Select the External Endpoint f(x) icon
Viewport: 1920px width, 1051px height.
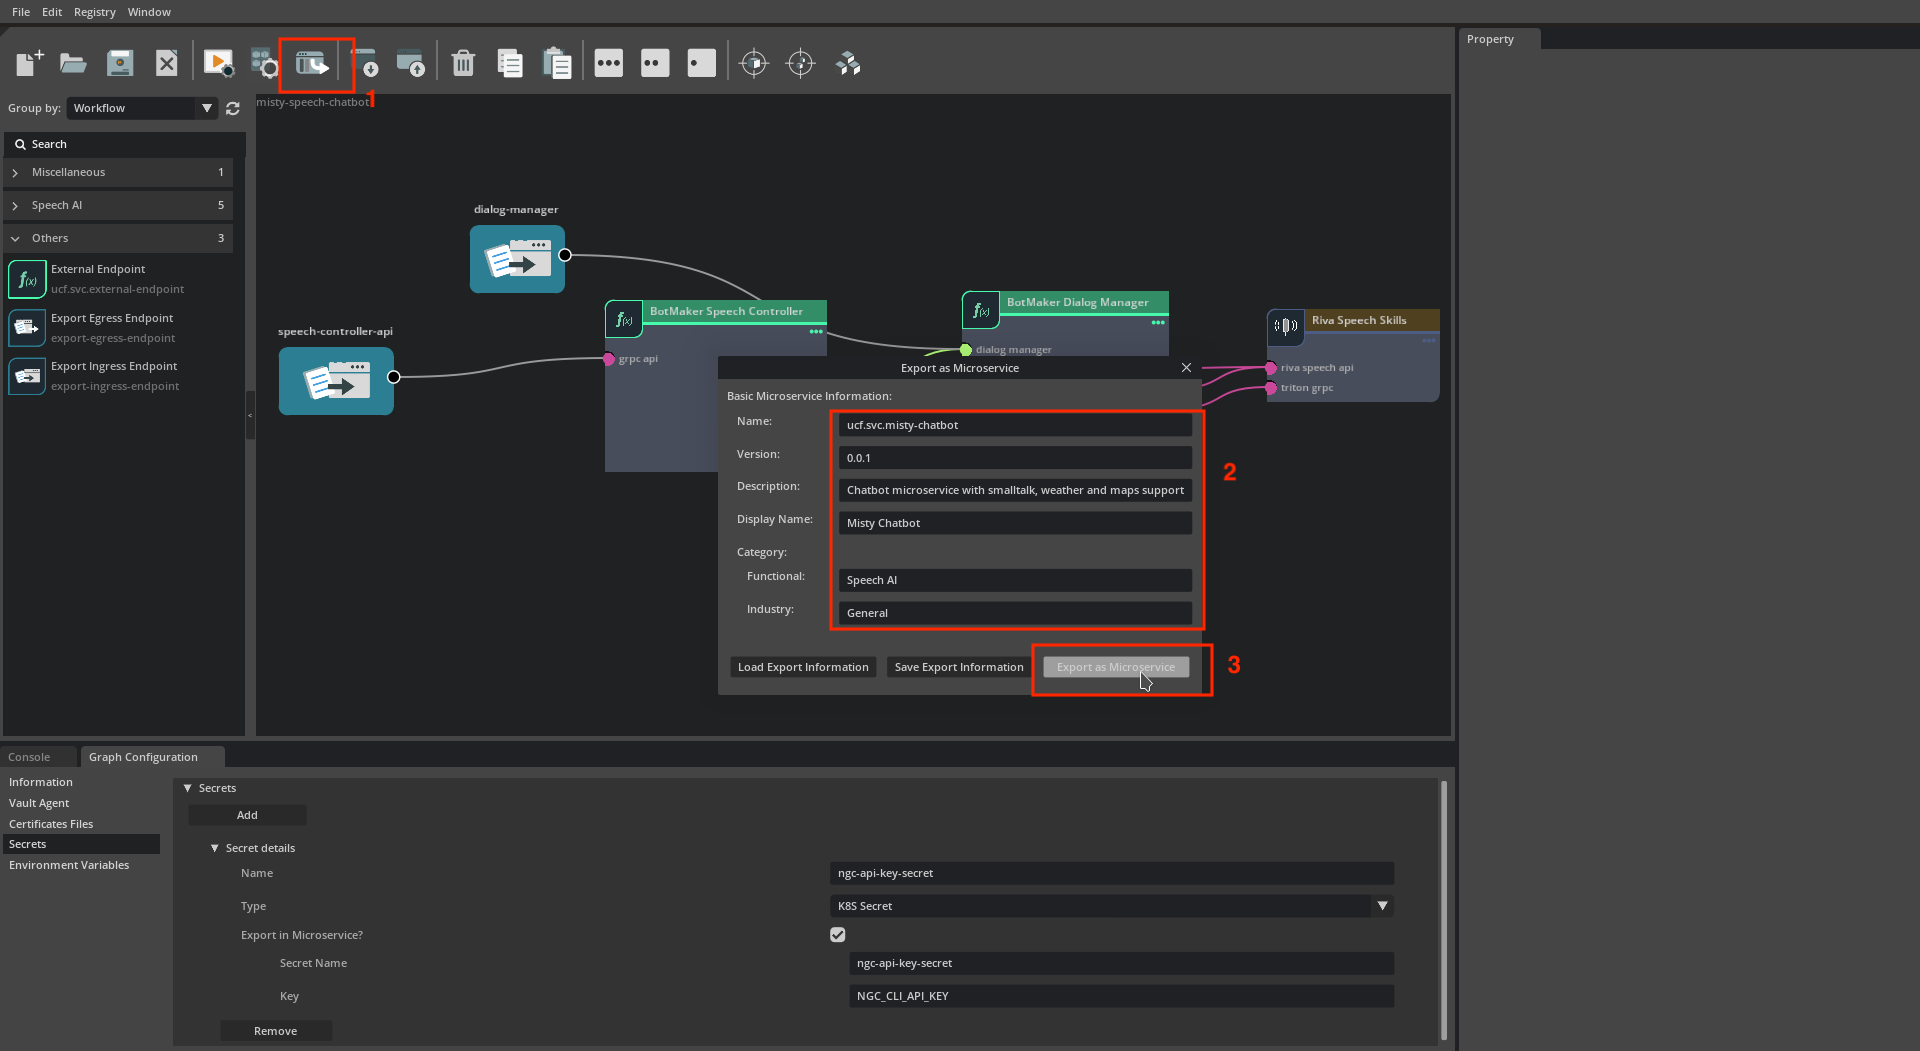pos(27,279)
